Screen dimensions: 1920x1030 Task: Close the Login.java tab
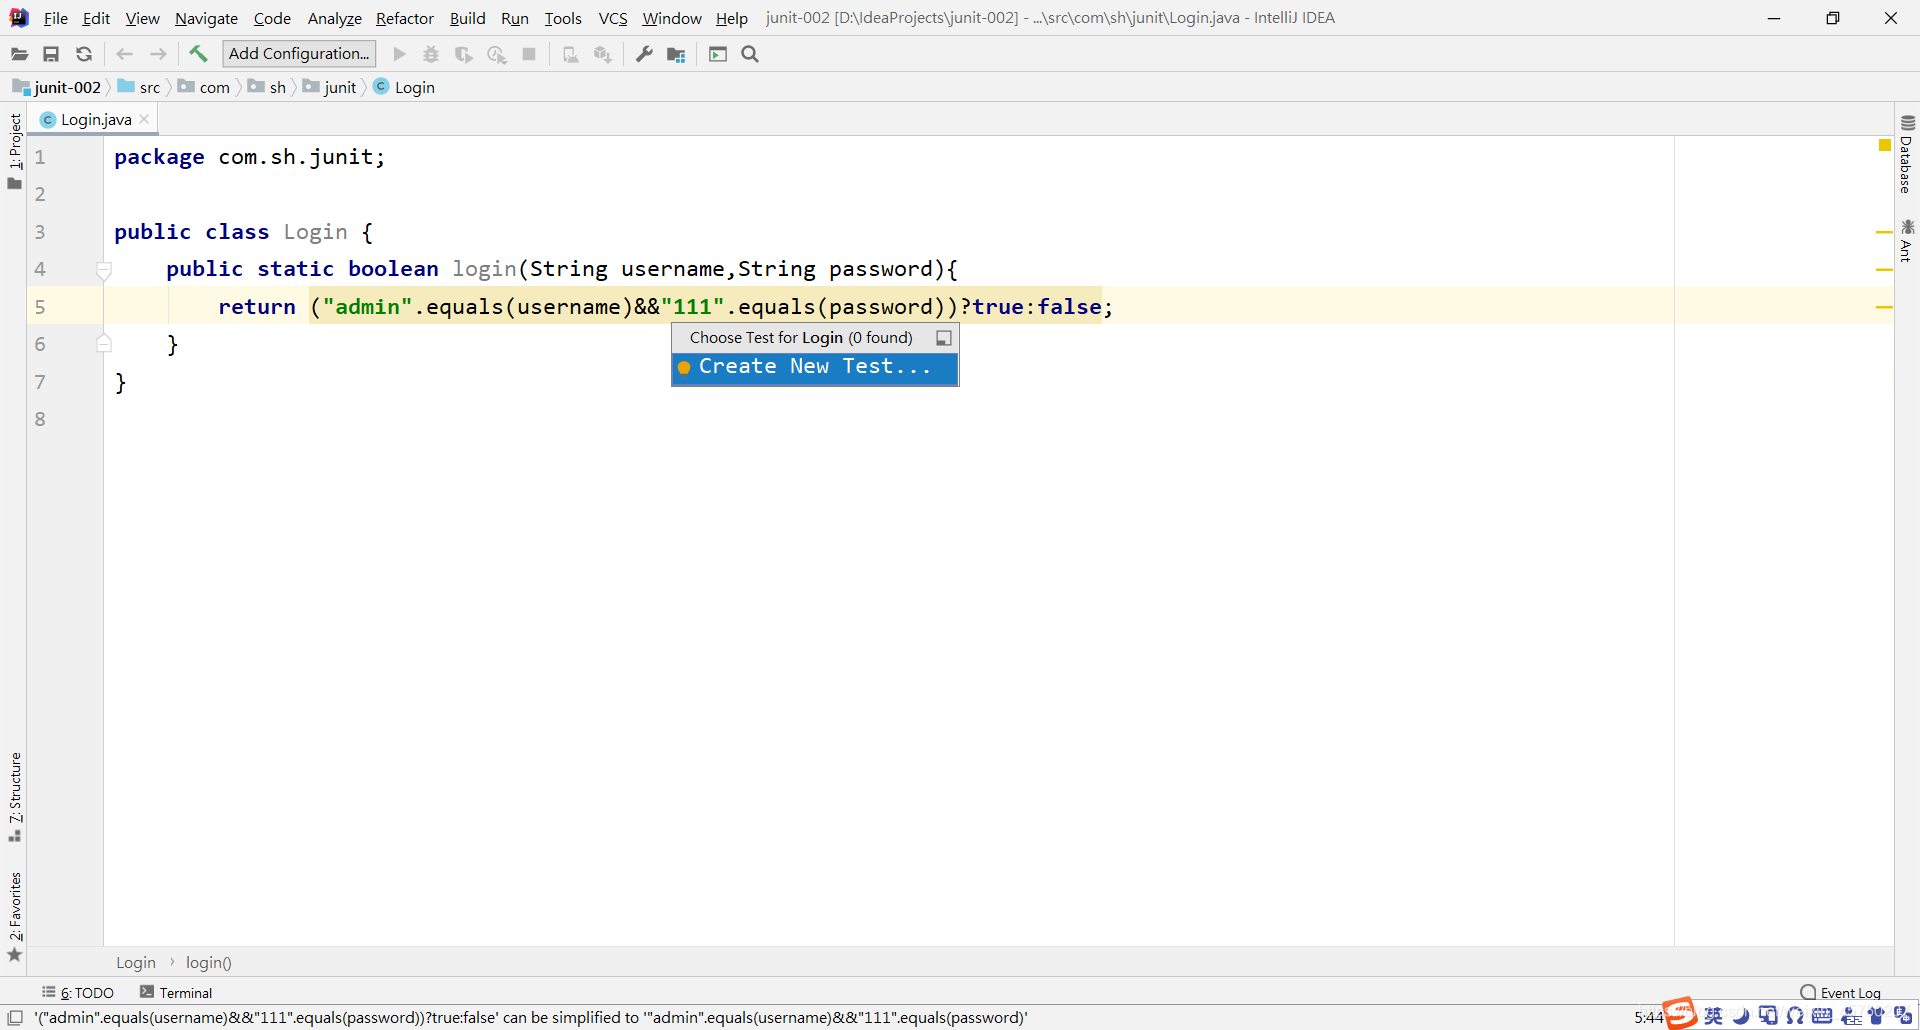(144, 119)
